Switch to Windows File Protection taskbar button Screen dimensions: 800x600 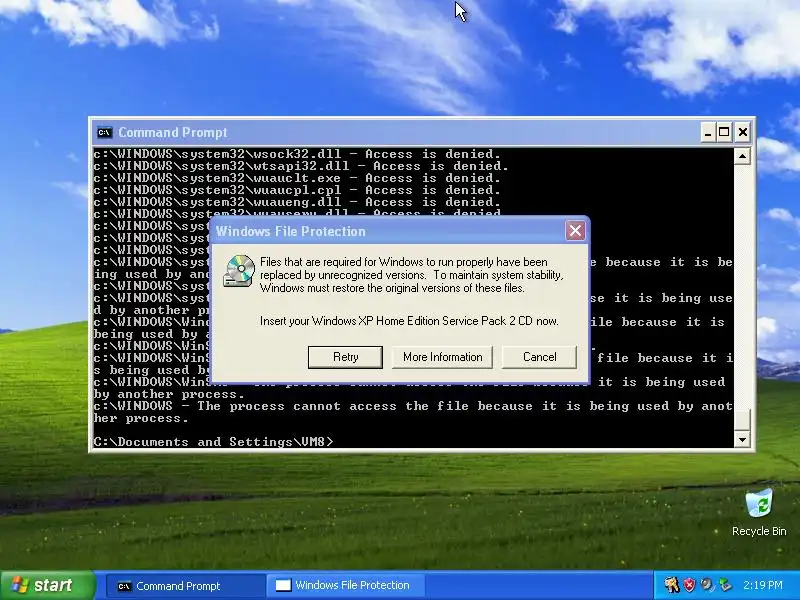click(x=345, y=586)
